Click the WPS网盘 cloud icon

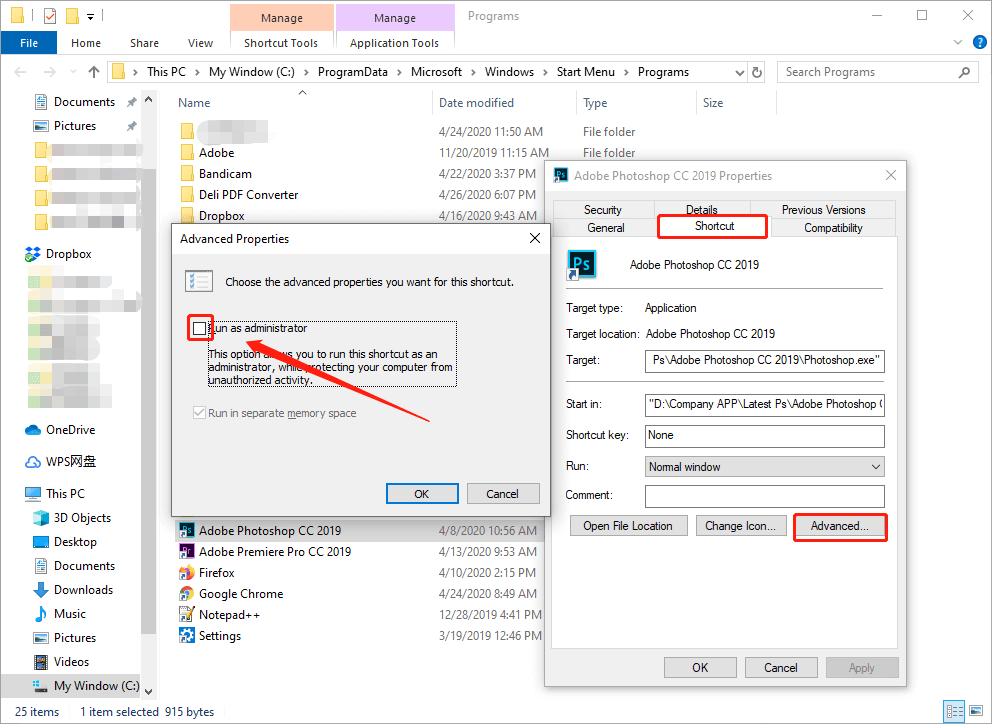point(32,462)
